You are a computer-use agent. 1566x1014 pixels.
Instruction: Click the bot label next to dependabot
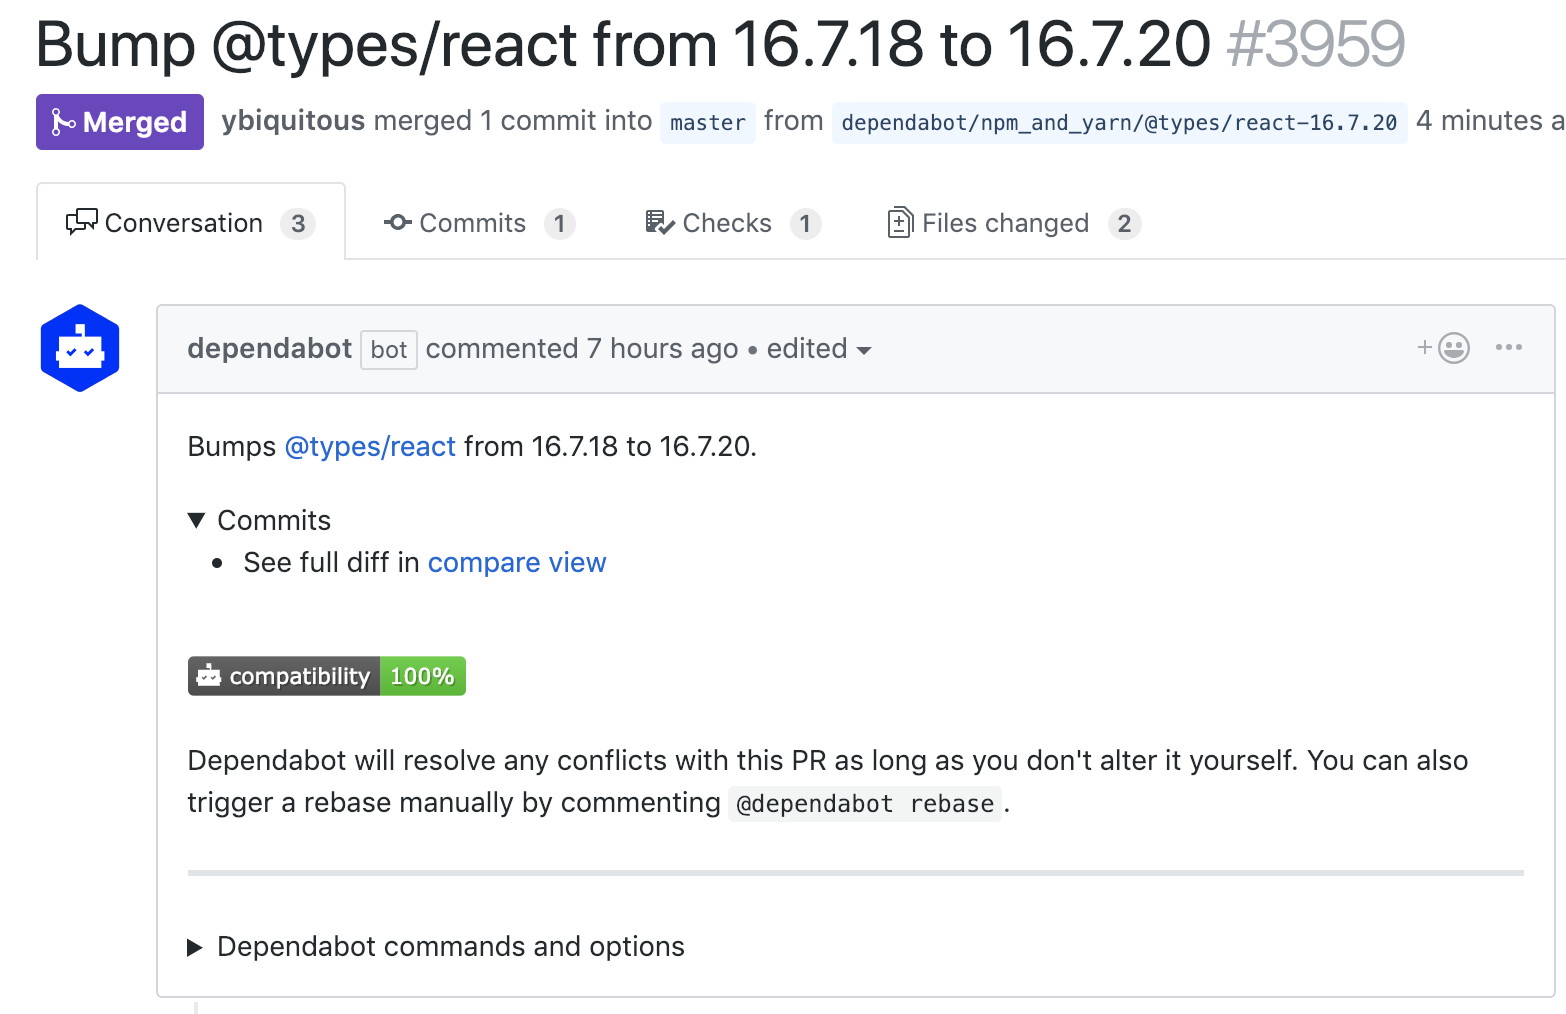pos(389,350)
